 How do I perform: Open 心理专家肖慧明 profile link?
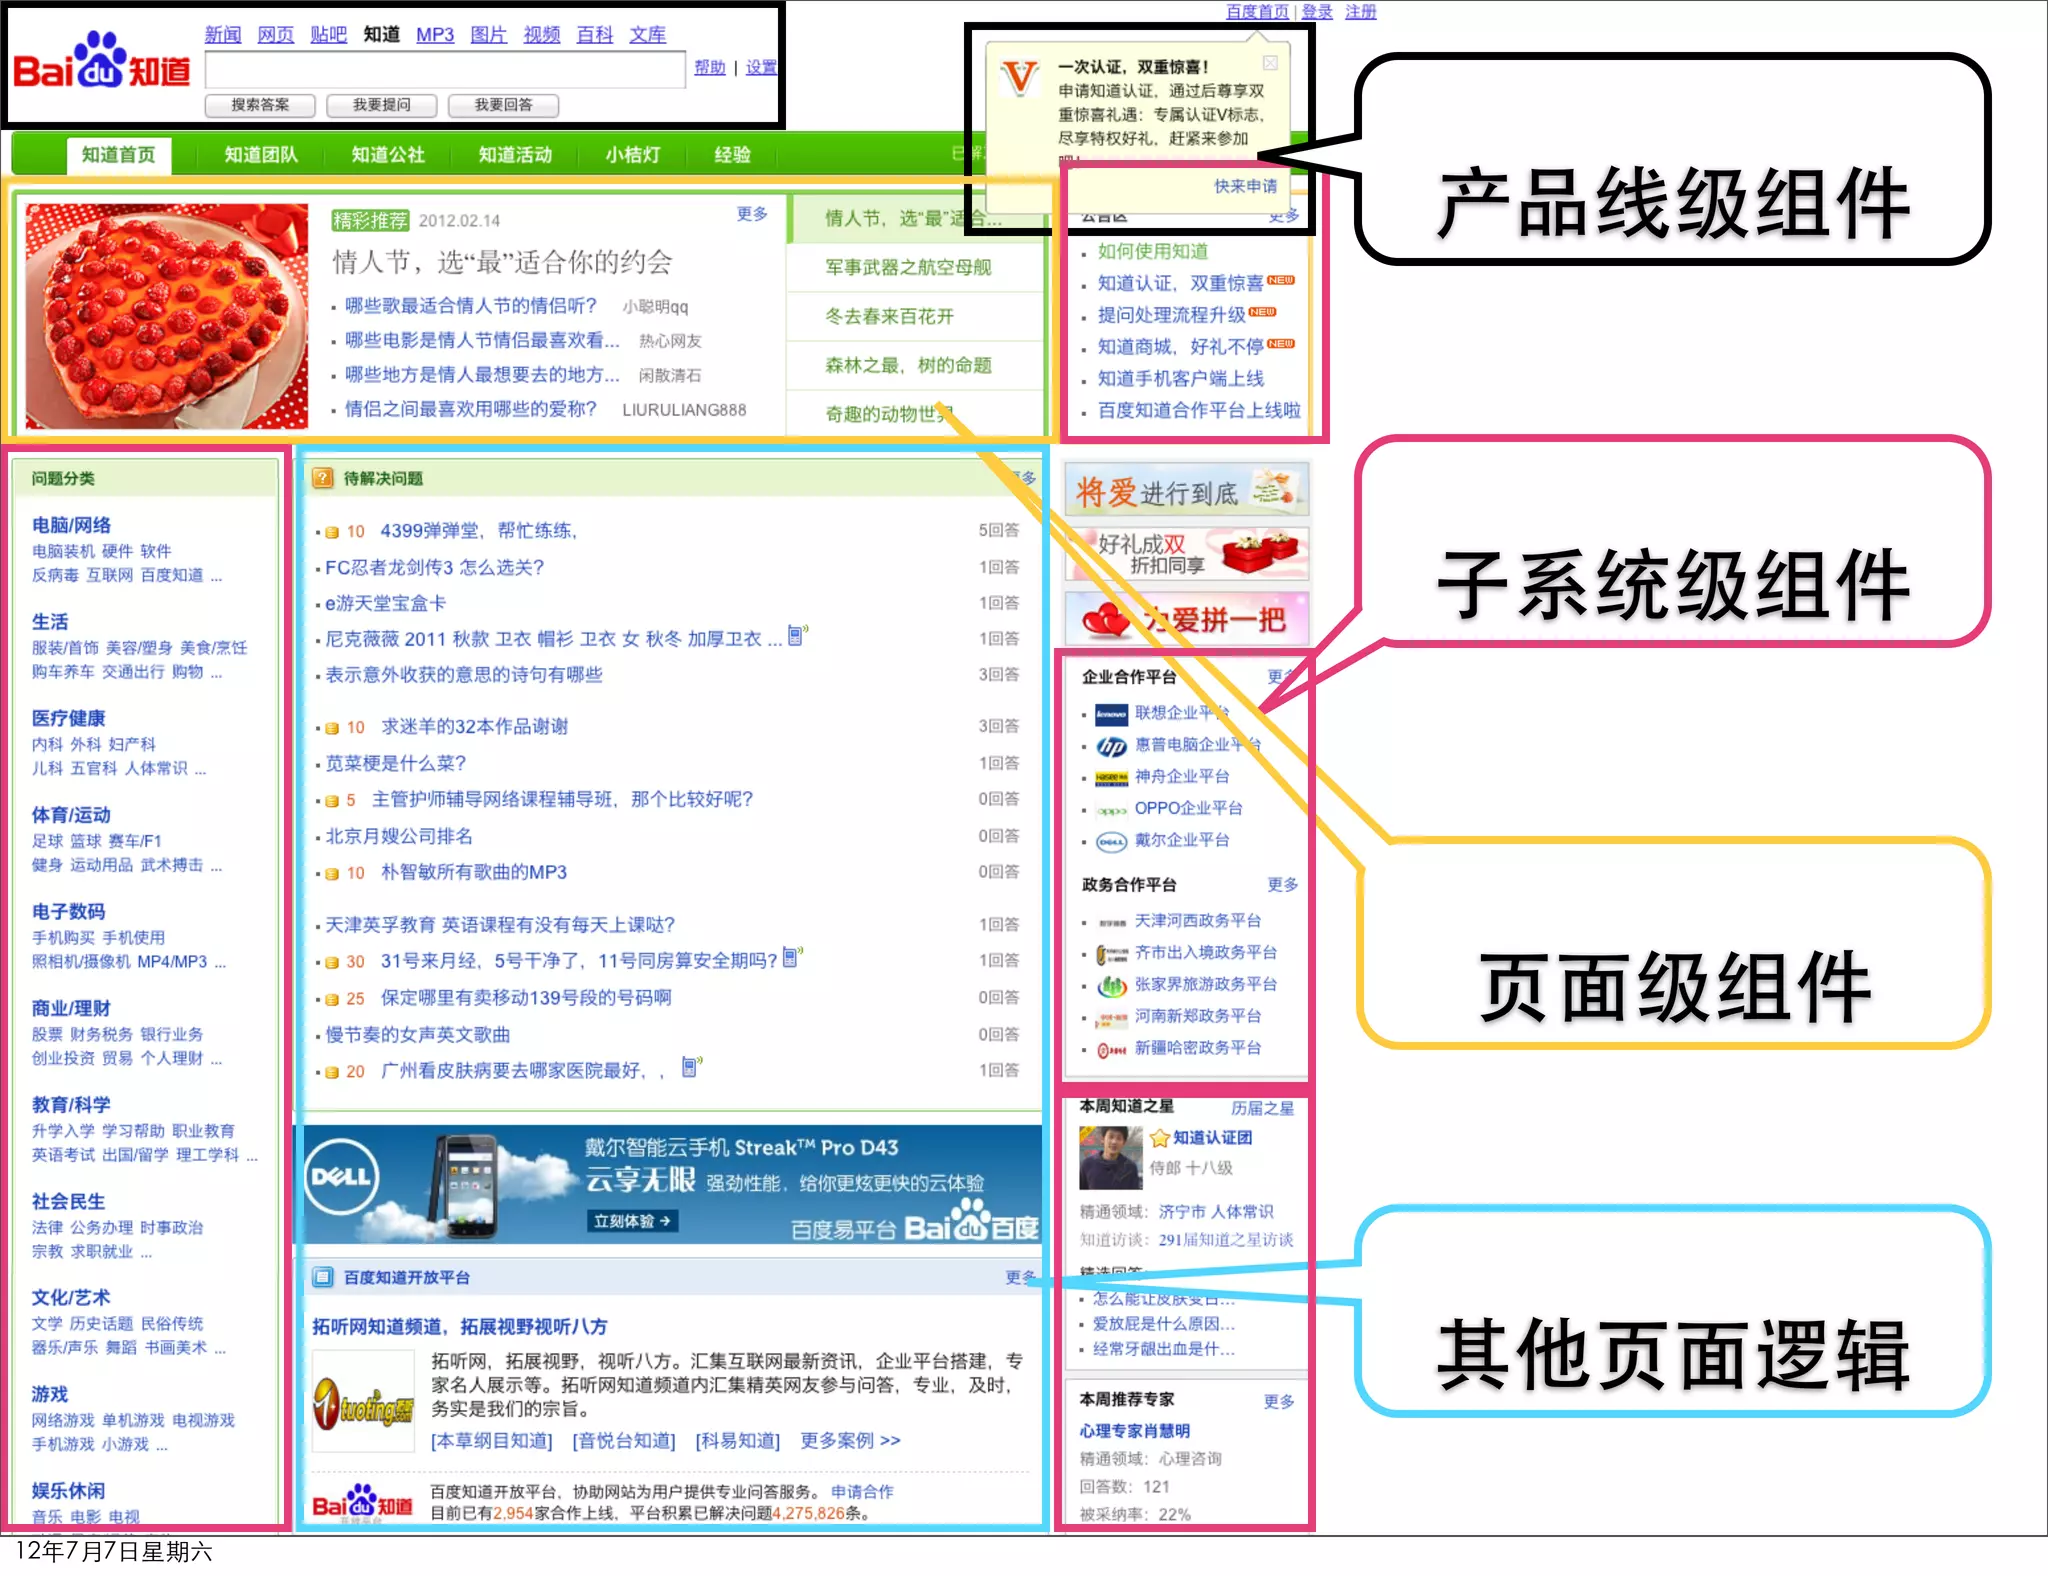(x=1134, y=1431)
